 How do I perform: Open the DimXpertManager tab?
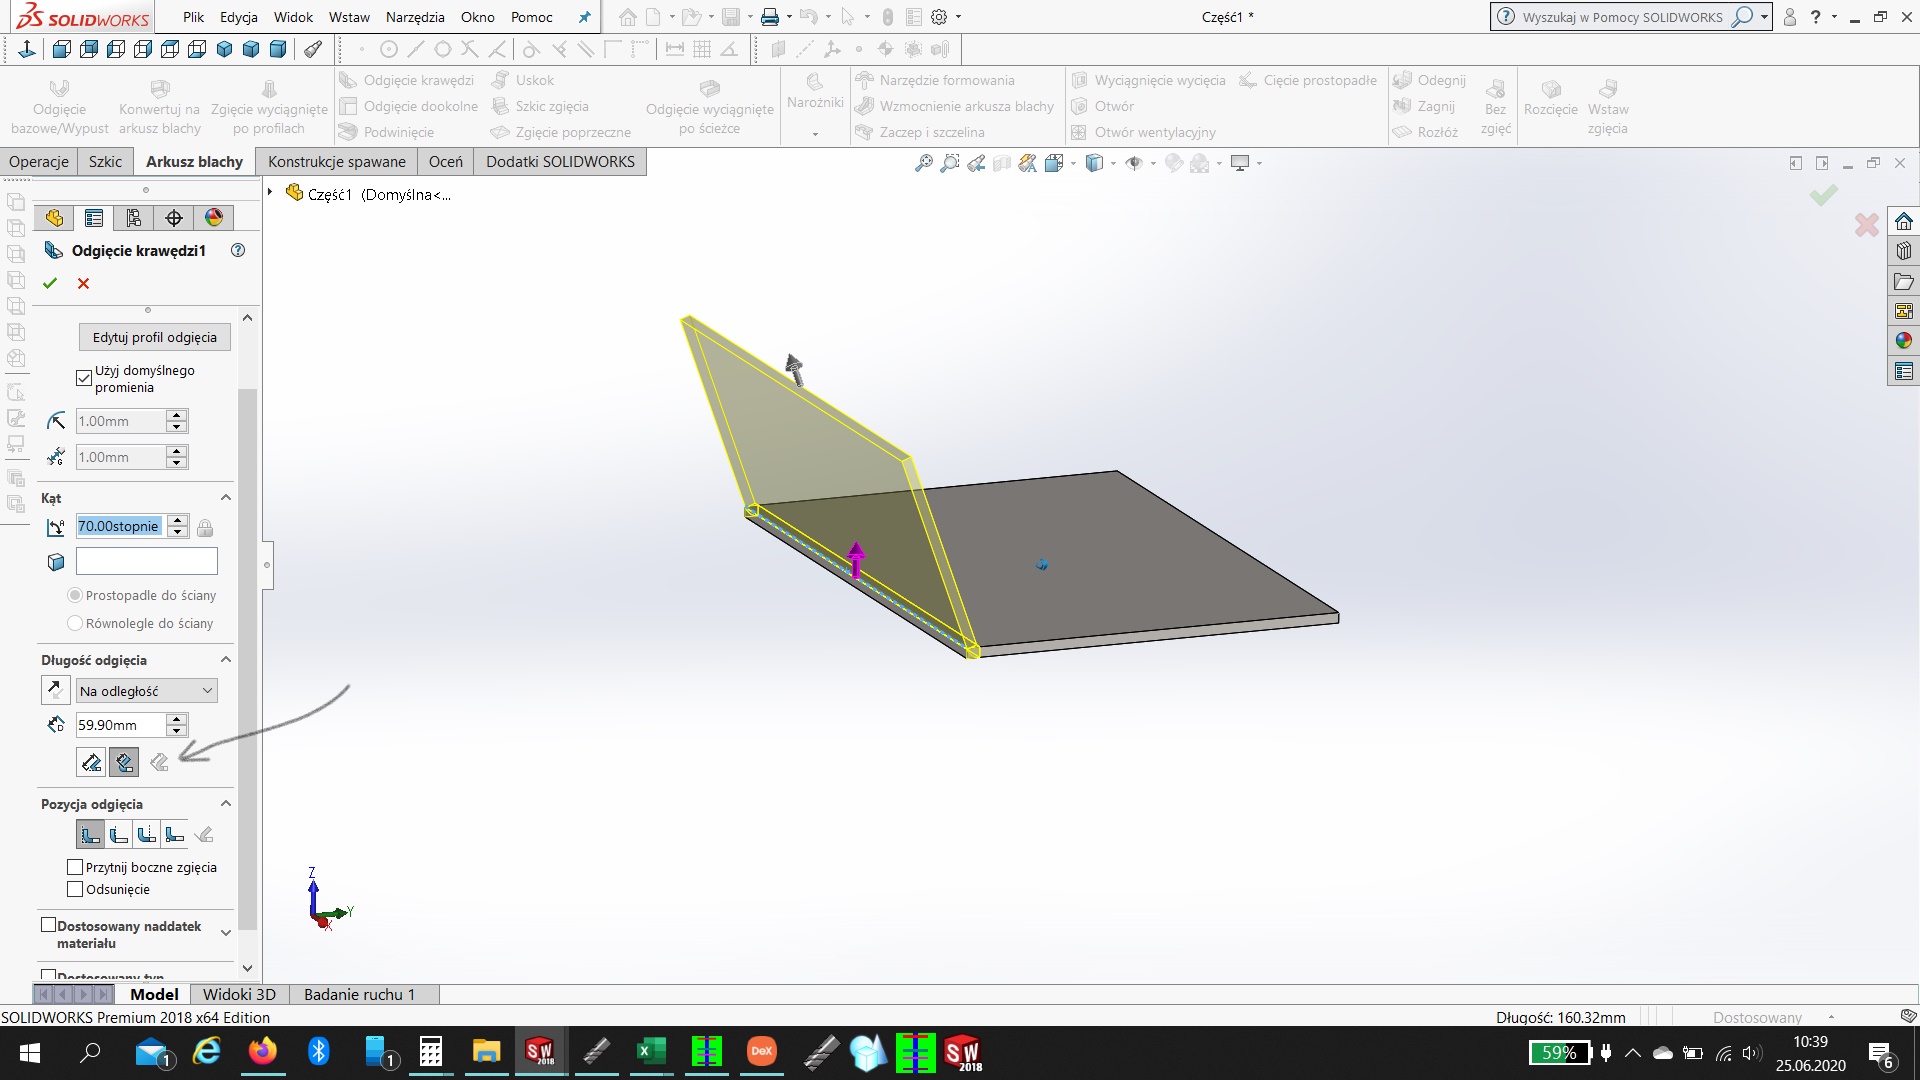click(174, 218)
